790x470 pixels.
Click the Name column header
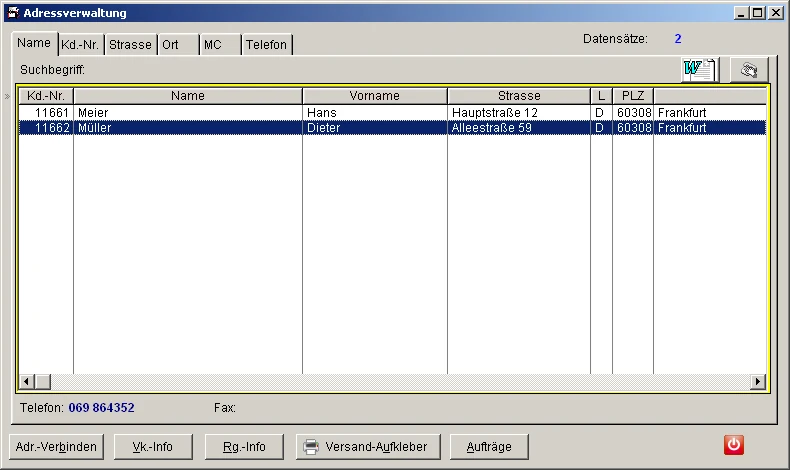coord(188,96)
